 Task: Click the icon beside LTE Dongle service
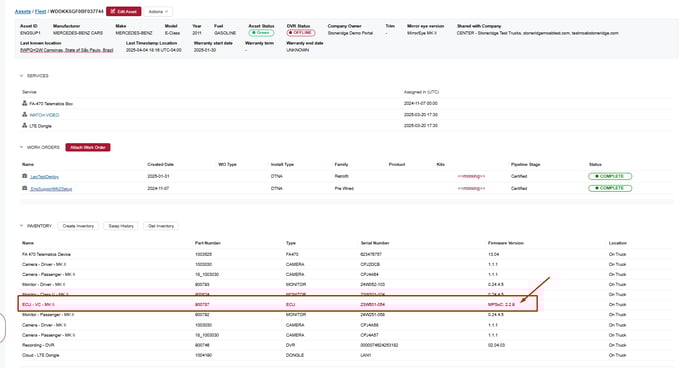[x=25, y=125]
